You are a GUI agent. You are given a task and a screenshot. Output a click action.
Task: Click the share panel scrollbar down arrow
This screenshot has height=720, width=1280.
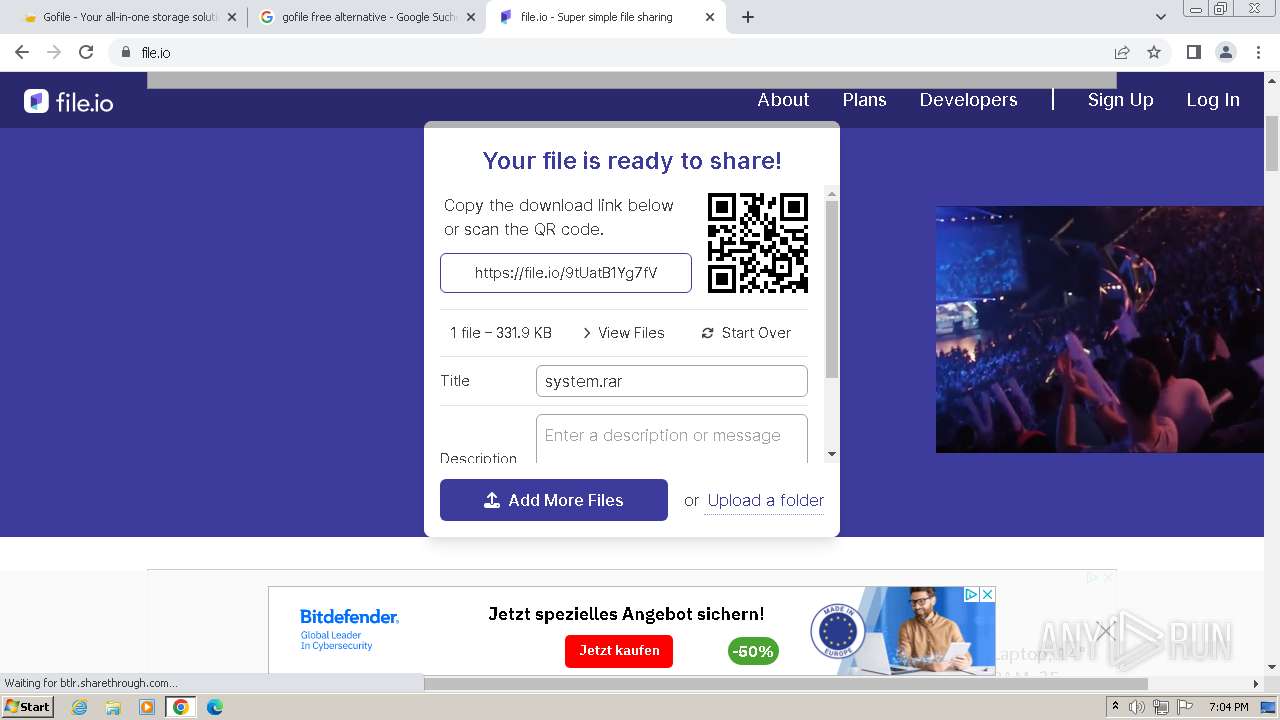(x=832, y=455)
